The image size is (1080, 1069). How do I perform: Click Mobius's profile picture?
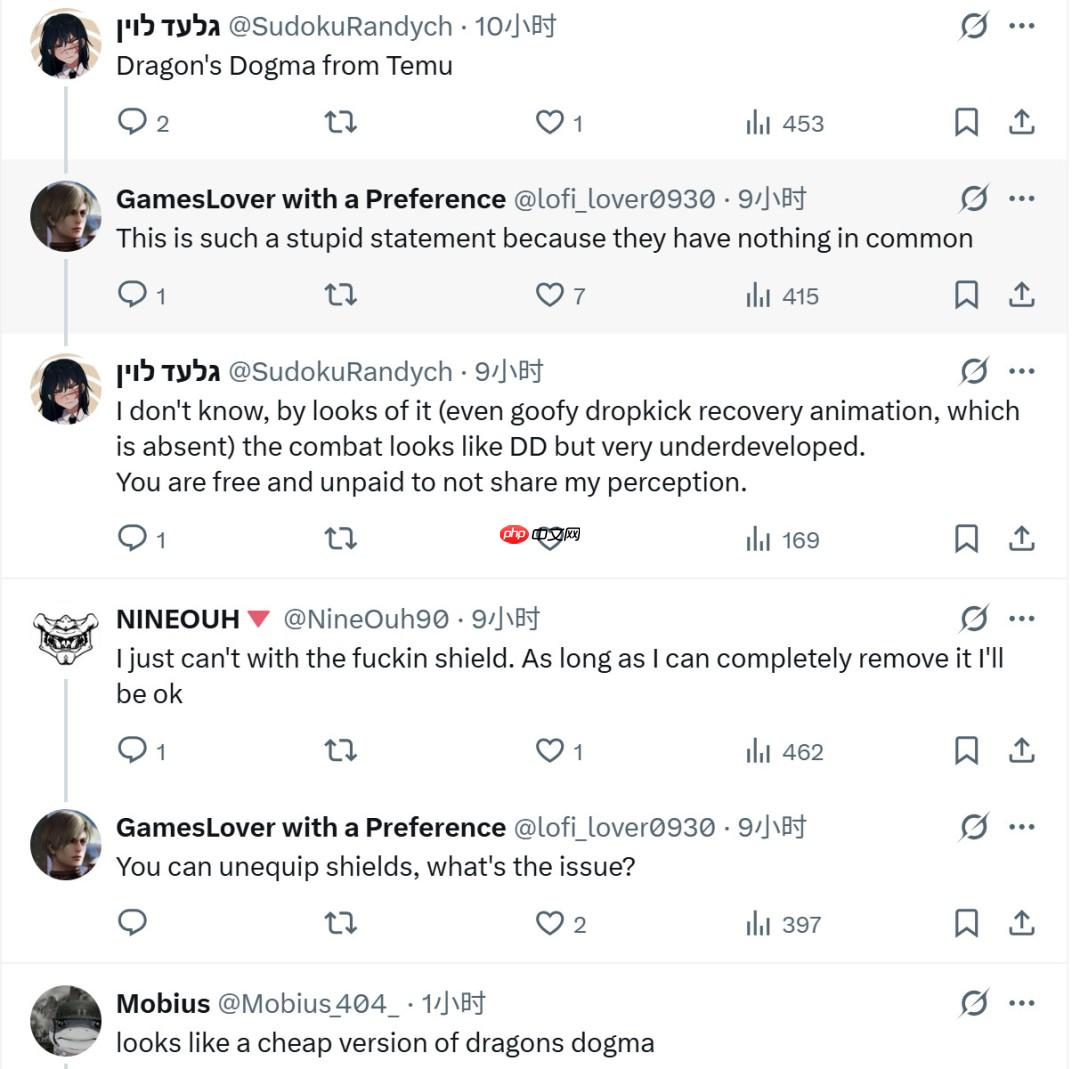pos(66,1021)
